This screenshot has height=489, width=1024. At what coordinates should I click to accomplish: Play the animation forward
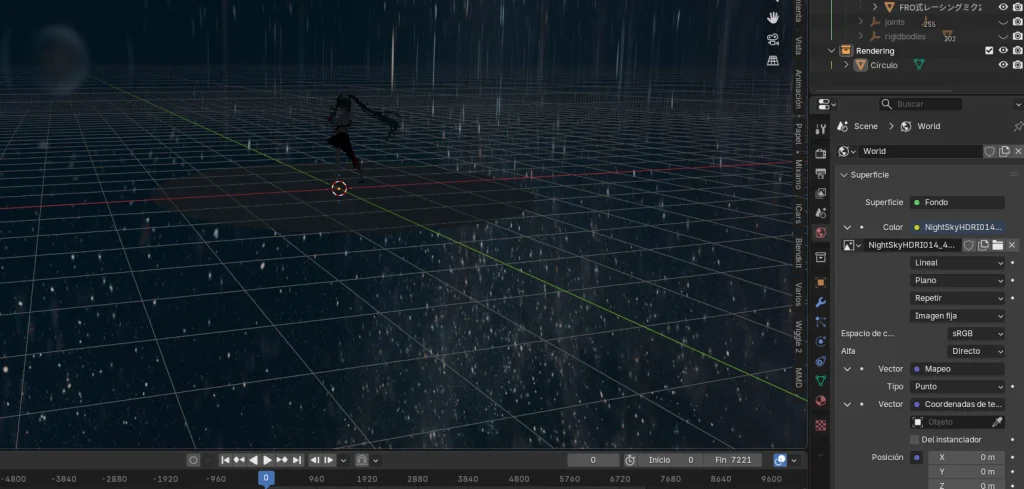pyautogui.click(x=267, y=460)
